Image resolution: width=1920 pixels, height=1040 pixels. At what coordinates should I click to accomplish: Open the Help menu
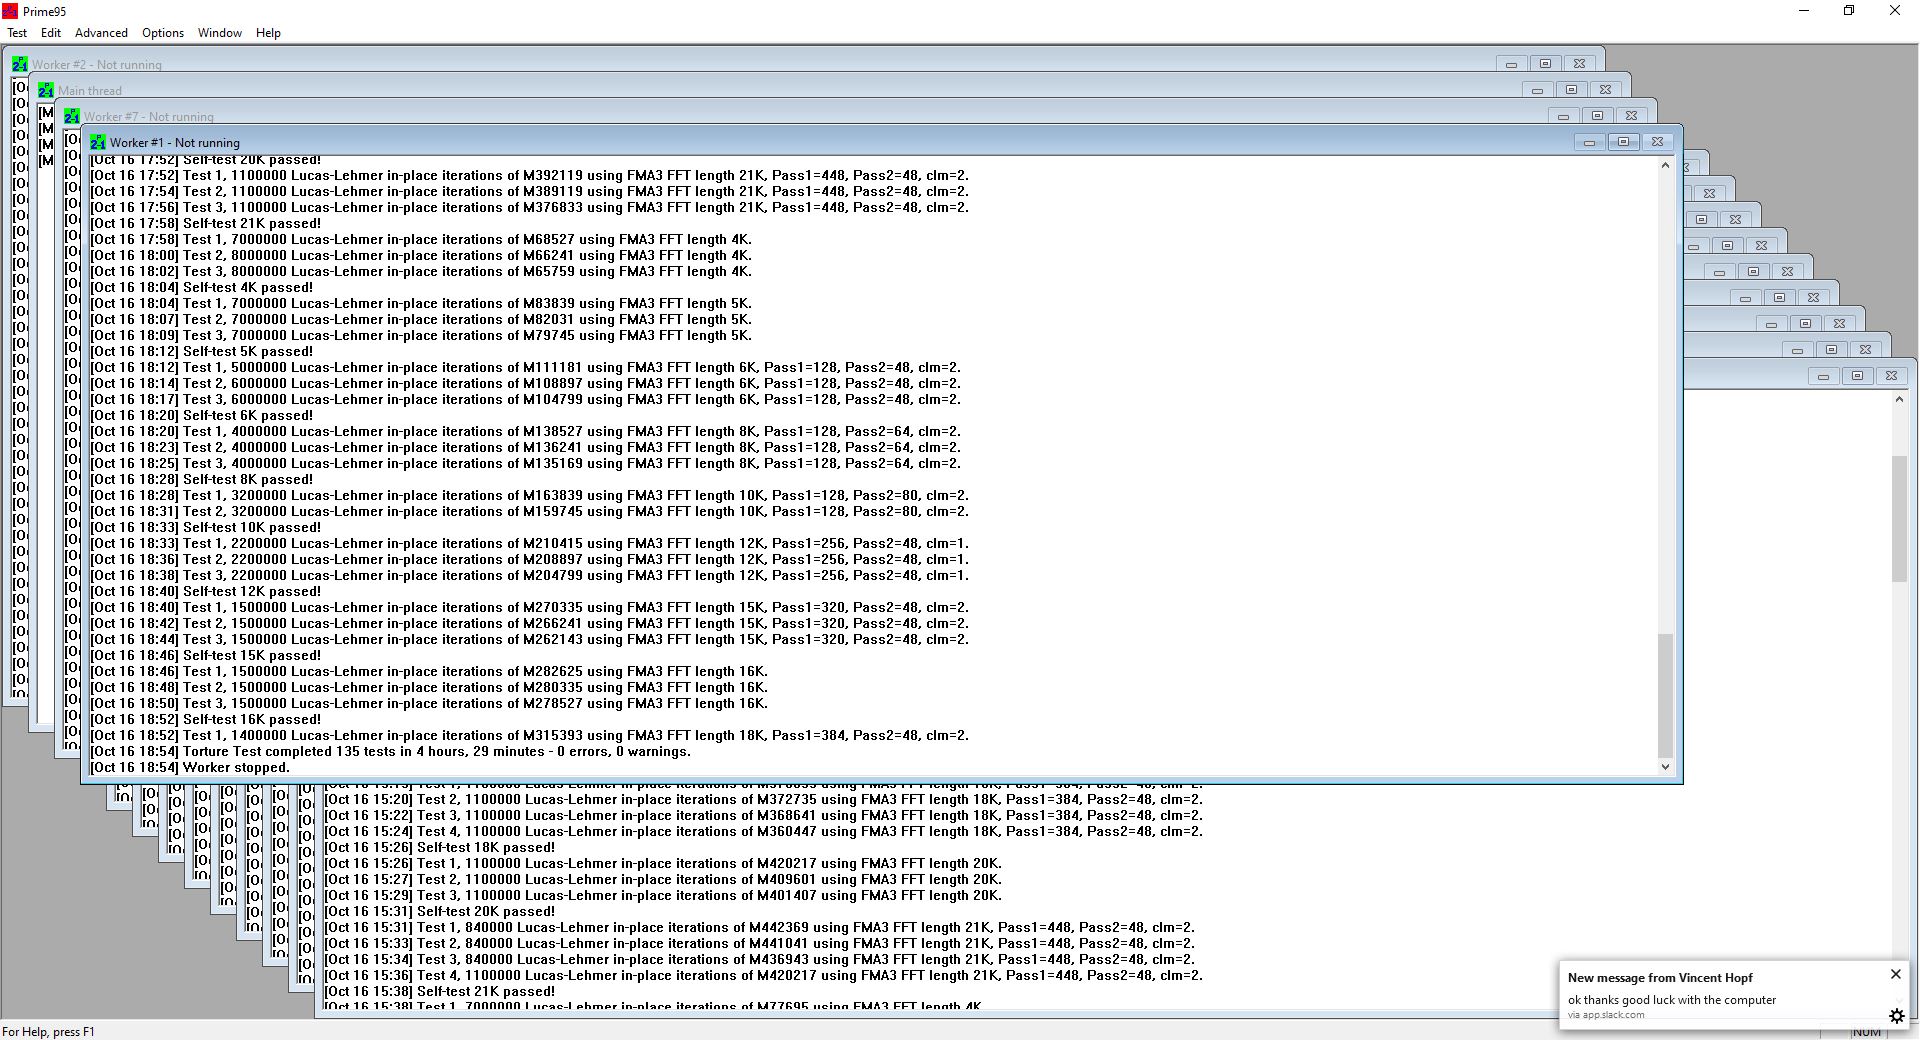click(x=268, y=33)
